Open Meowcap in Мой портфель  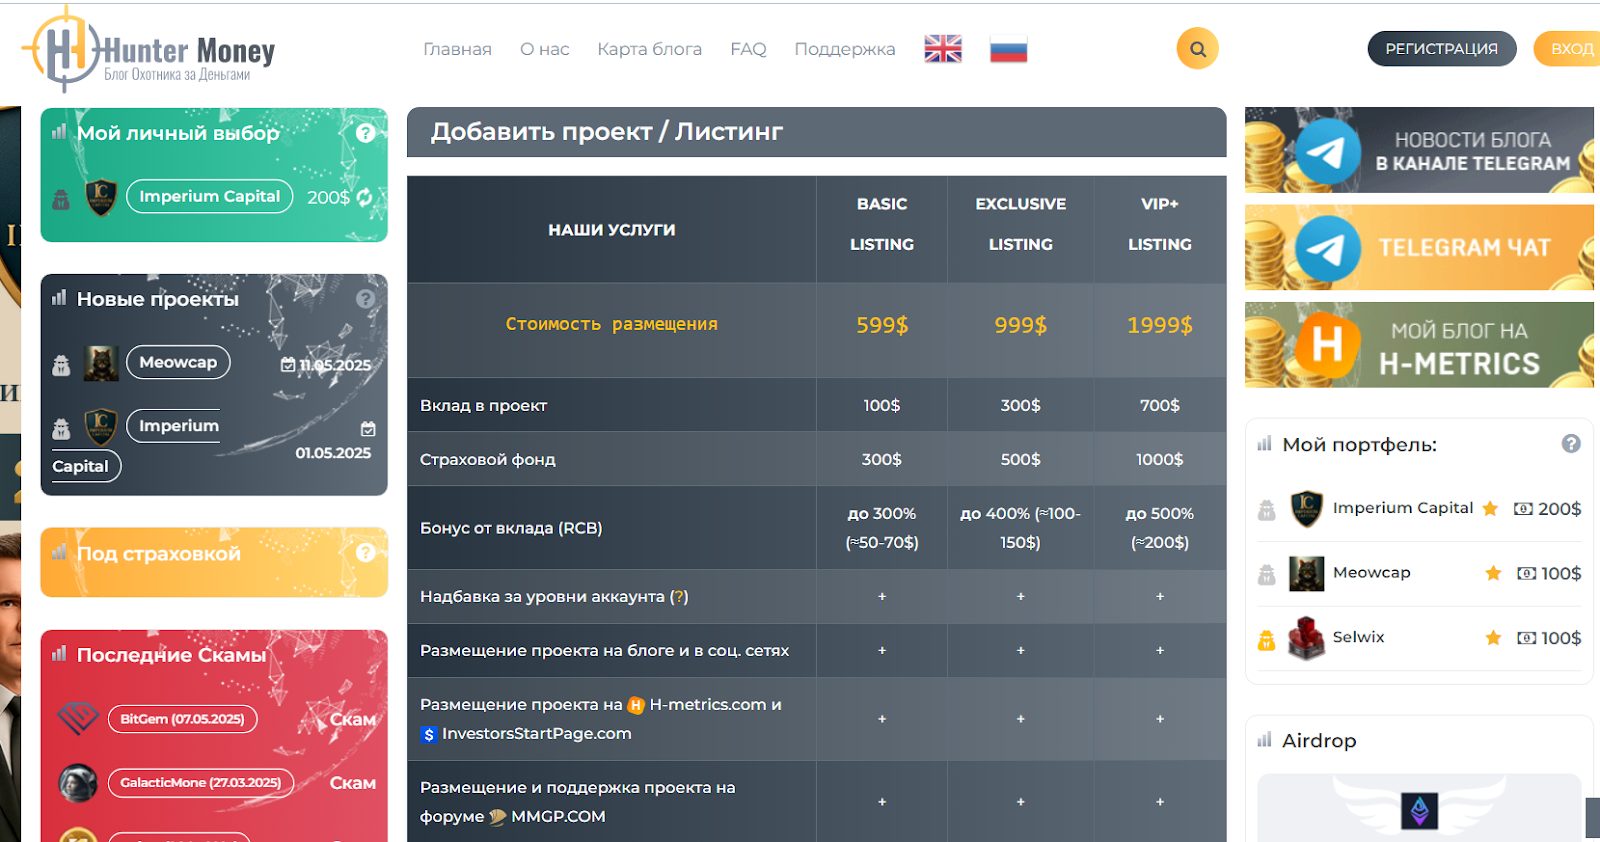[x=1372, y=572]
